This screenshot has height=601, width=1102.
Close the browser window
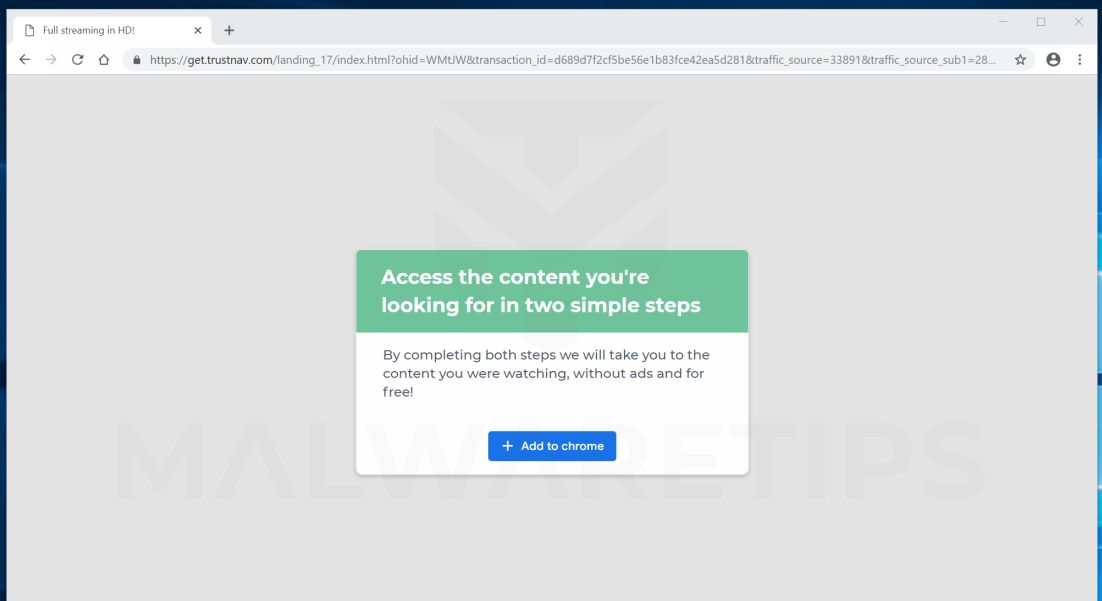click(x=1078, y=22)
